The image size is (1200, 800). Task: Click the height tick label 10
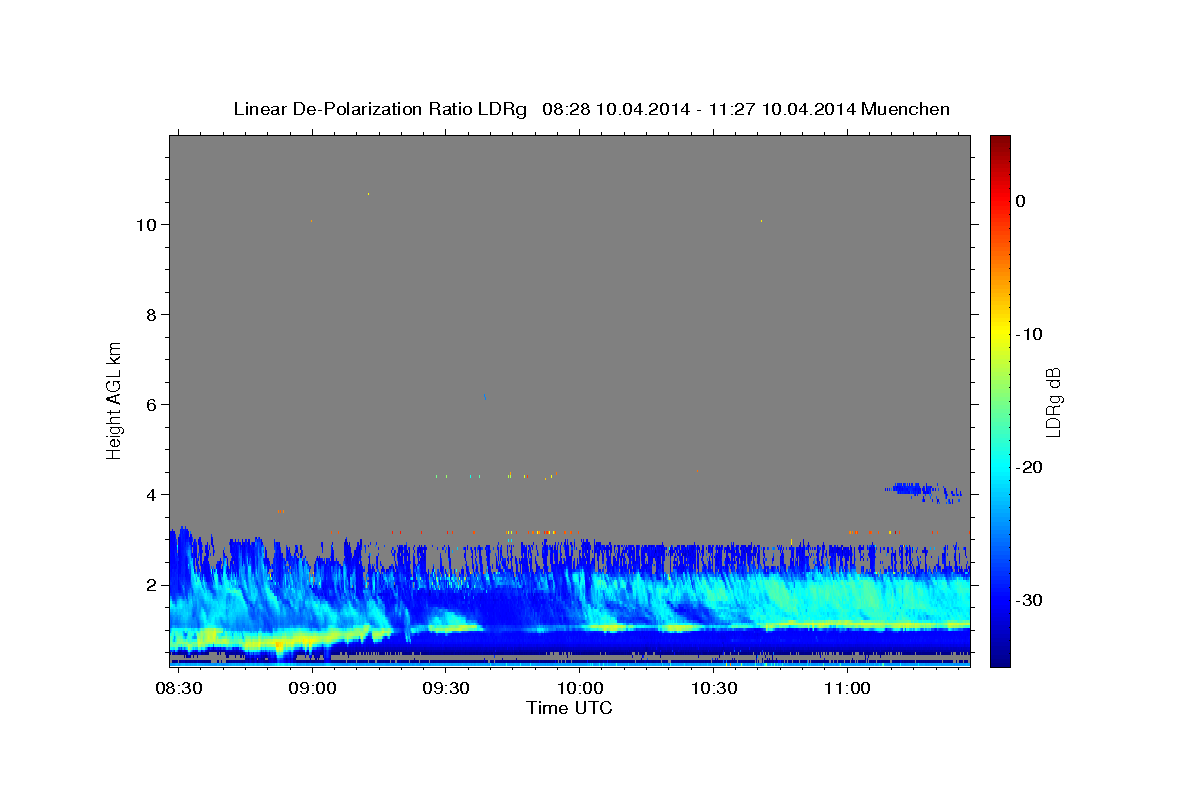[x=147, y=224]
